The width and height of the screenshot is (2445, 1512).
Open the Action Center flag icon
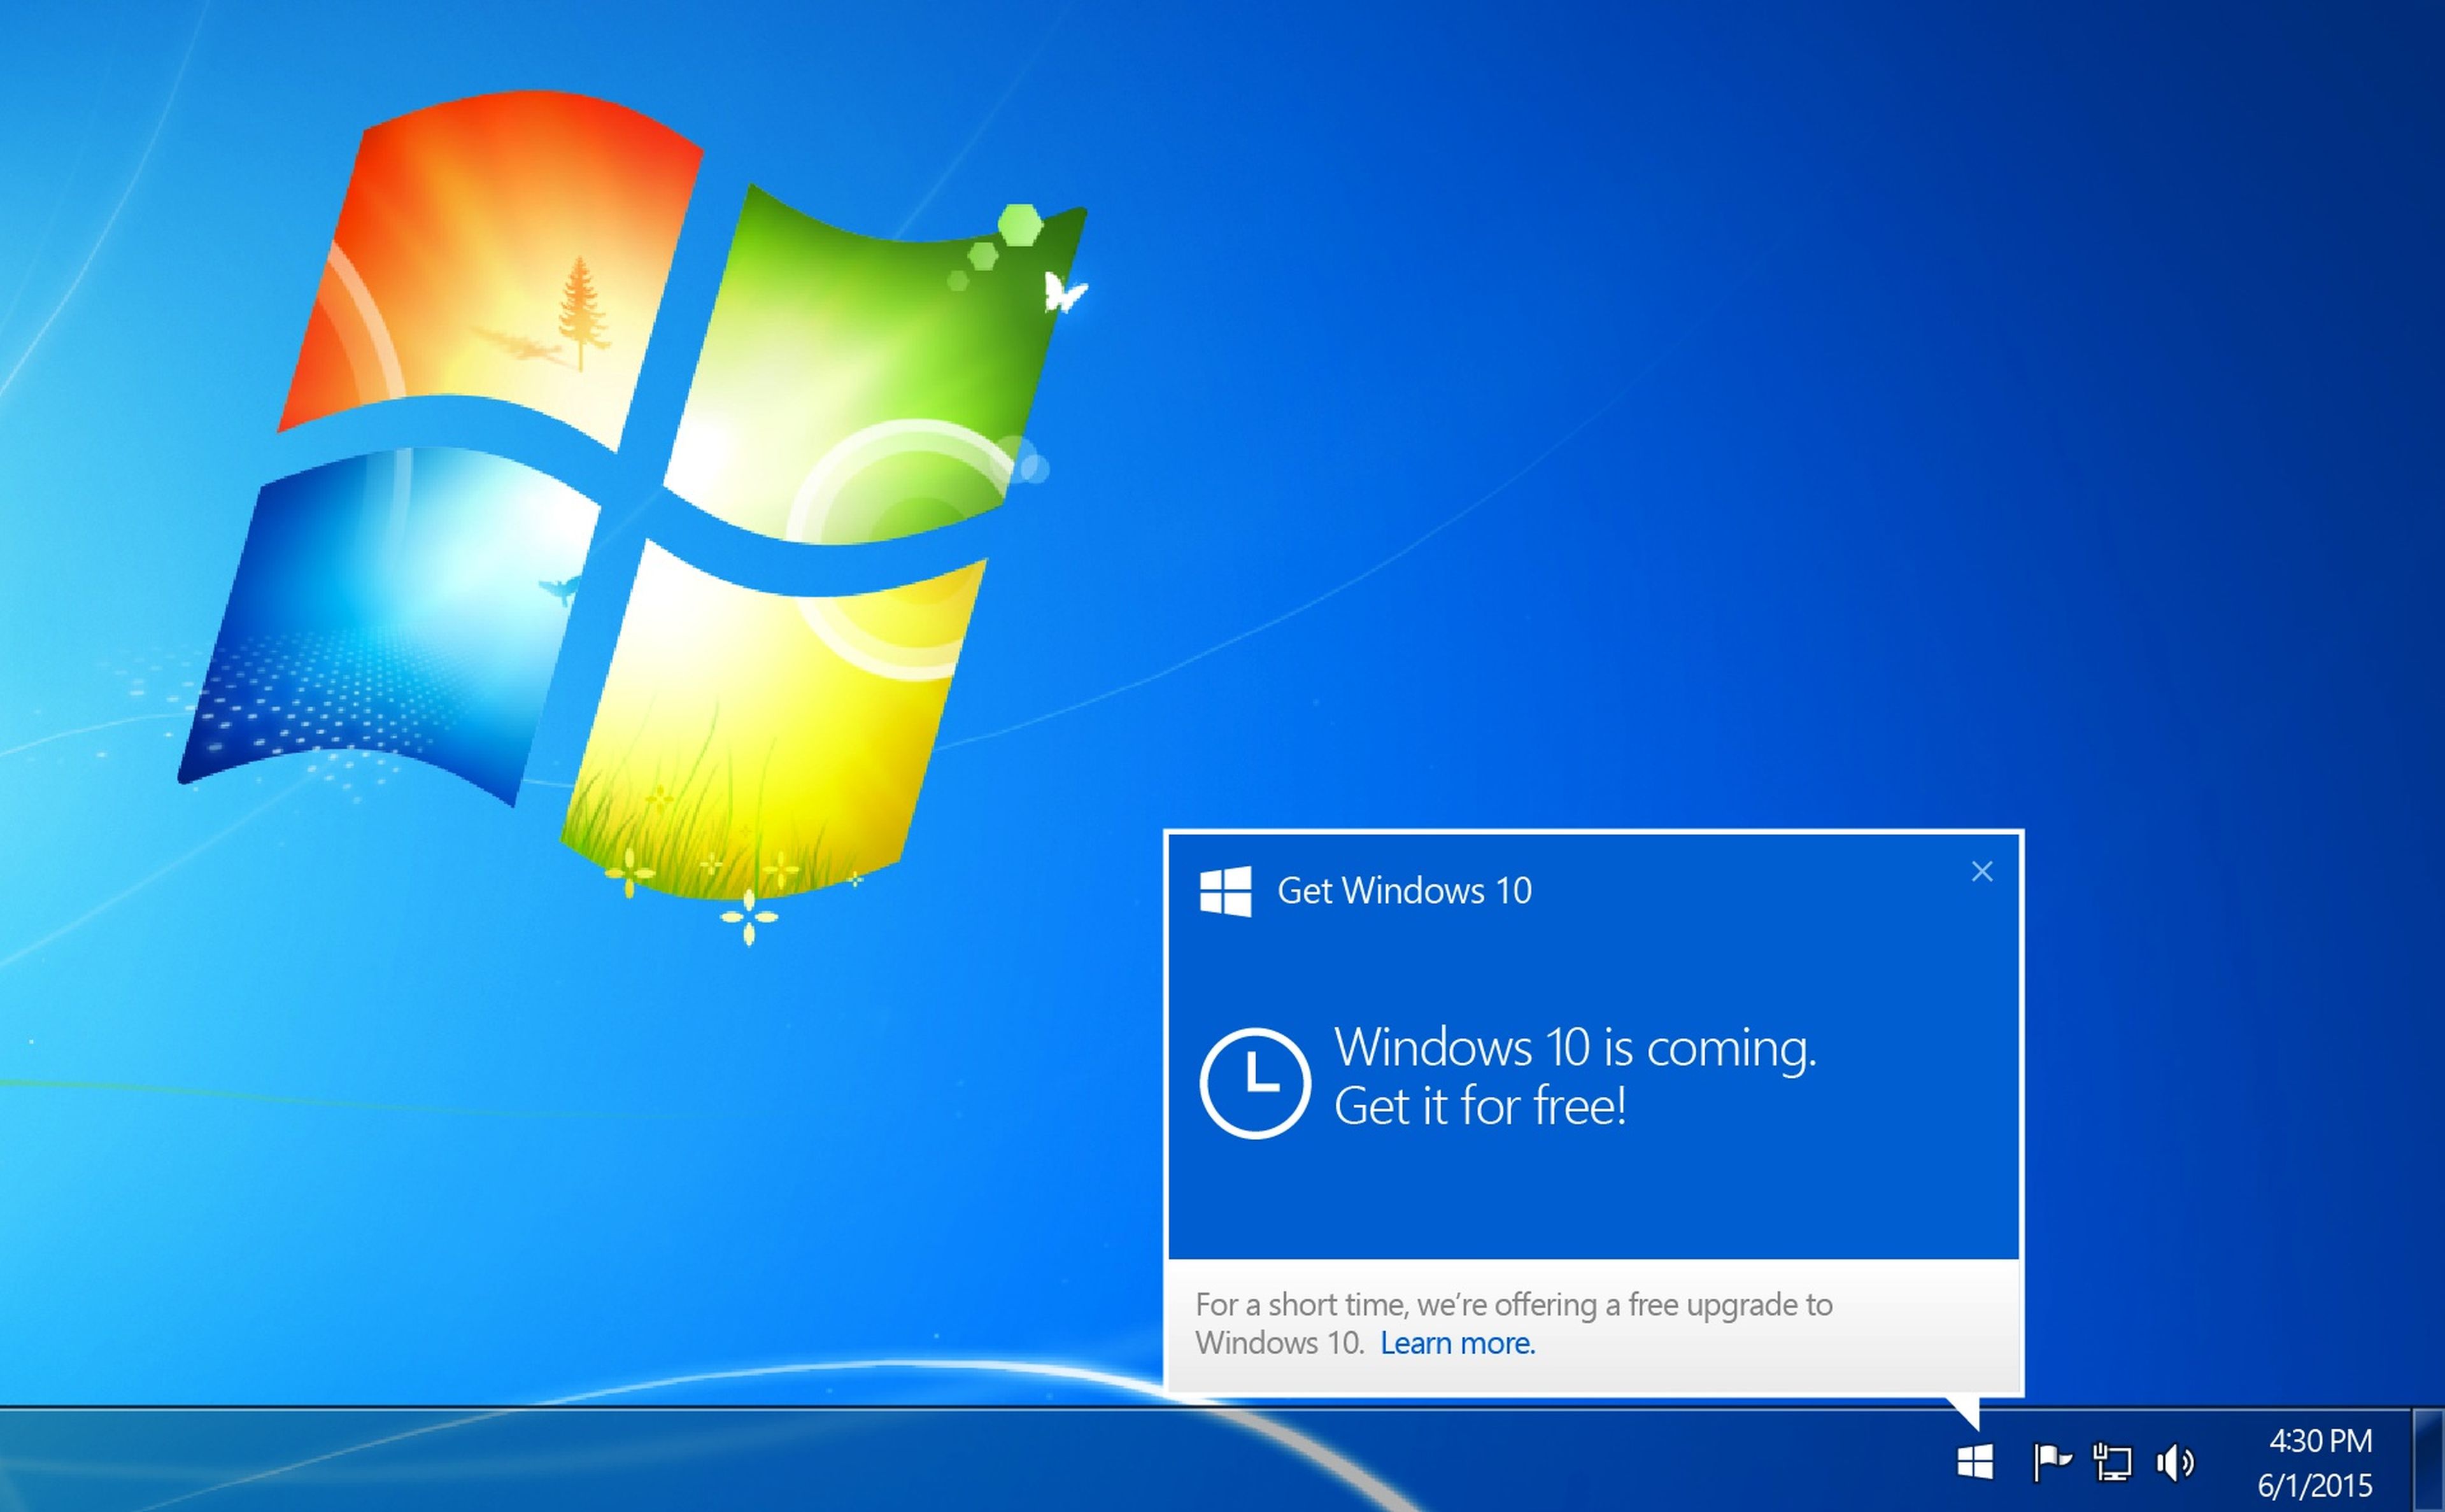tap(2051, 1462)
